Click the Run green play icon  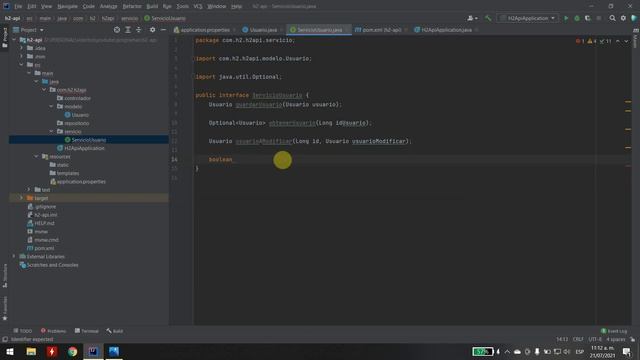(x=566, y=18)
